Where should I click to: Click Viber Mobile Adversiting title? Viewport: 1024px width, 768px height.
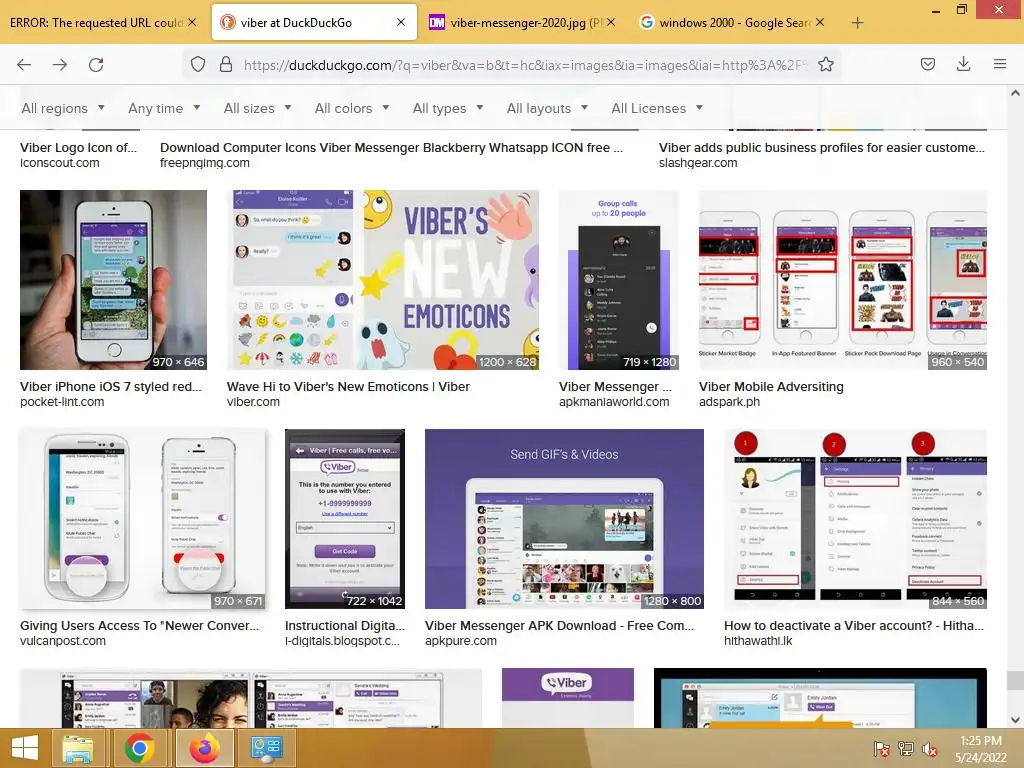point(771,387)
